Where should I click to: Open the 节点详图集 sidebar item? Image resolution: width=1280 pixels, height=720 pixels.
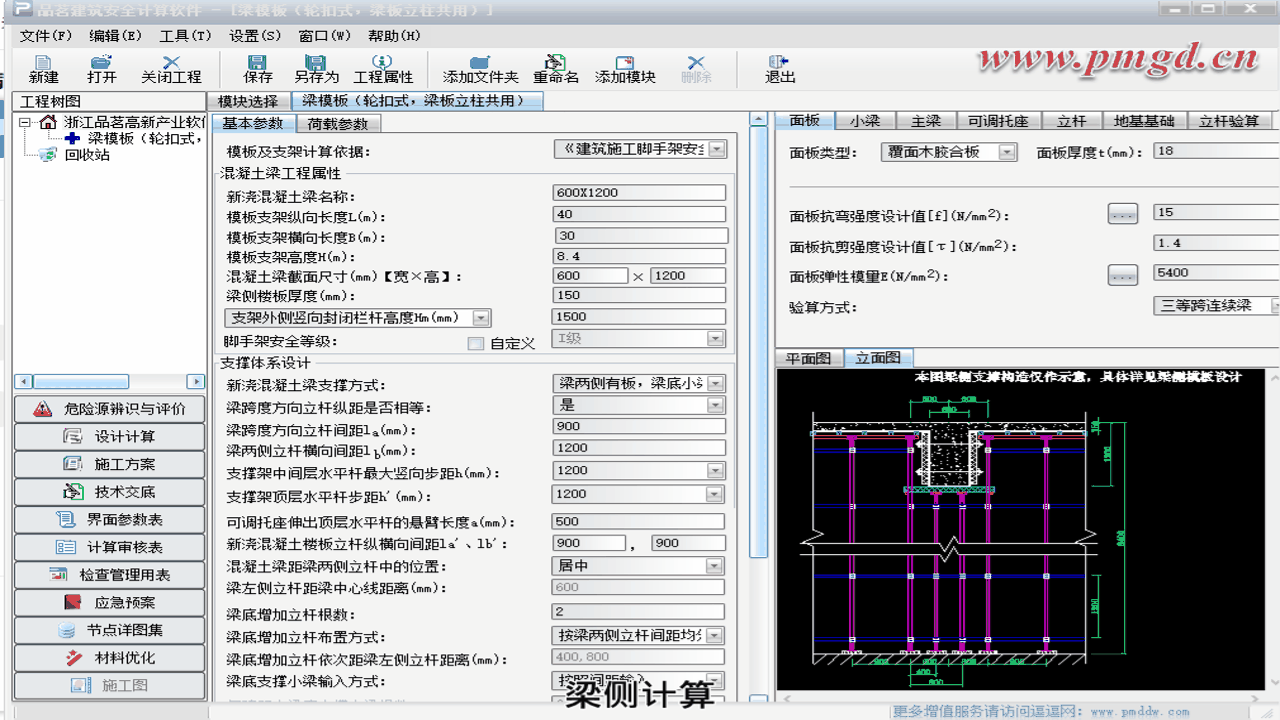pyautogui.click(x=110, y=630)
